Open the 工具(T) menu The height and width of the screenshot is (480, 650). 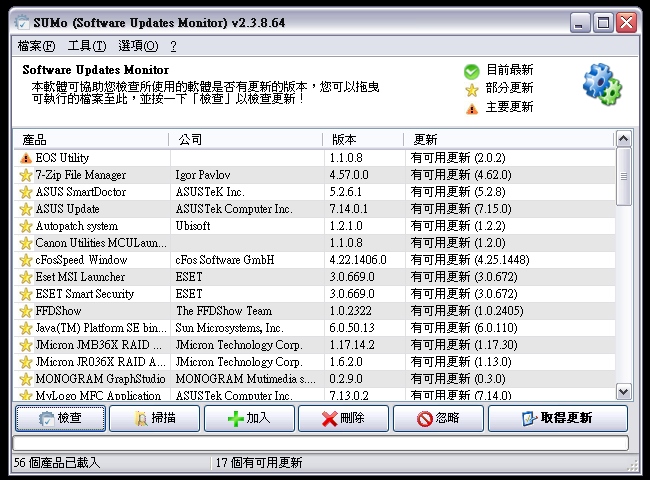coord(87,46)
